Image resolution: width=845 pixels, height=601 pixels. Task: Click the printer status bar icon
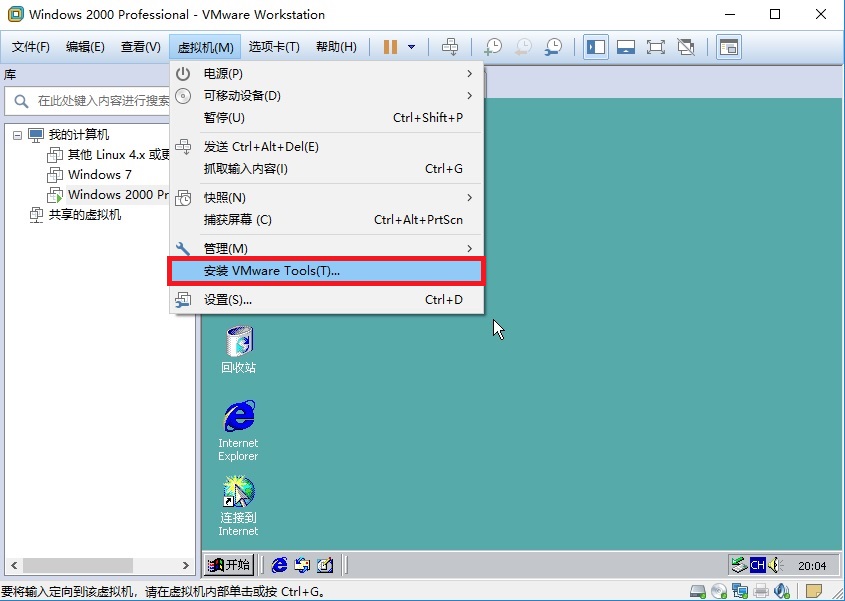761,591
